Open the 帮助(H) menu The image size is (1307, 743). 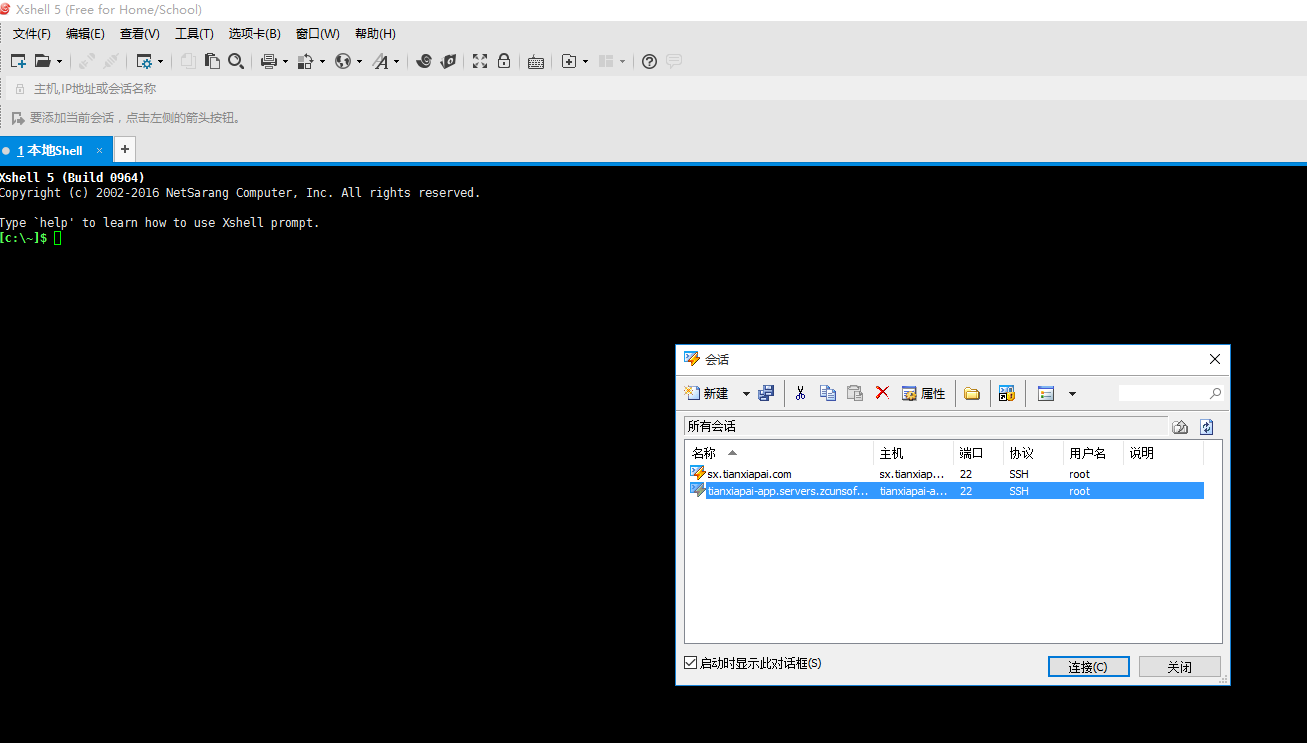(375, 34)
